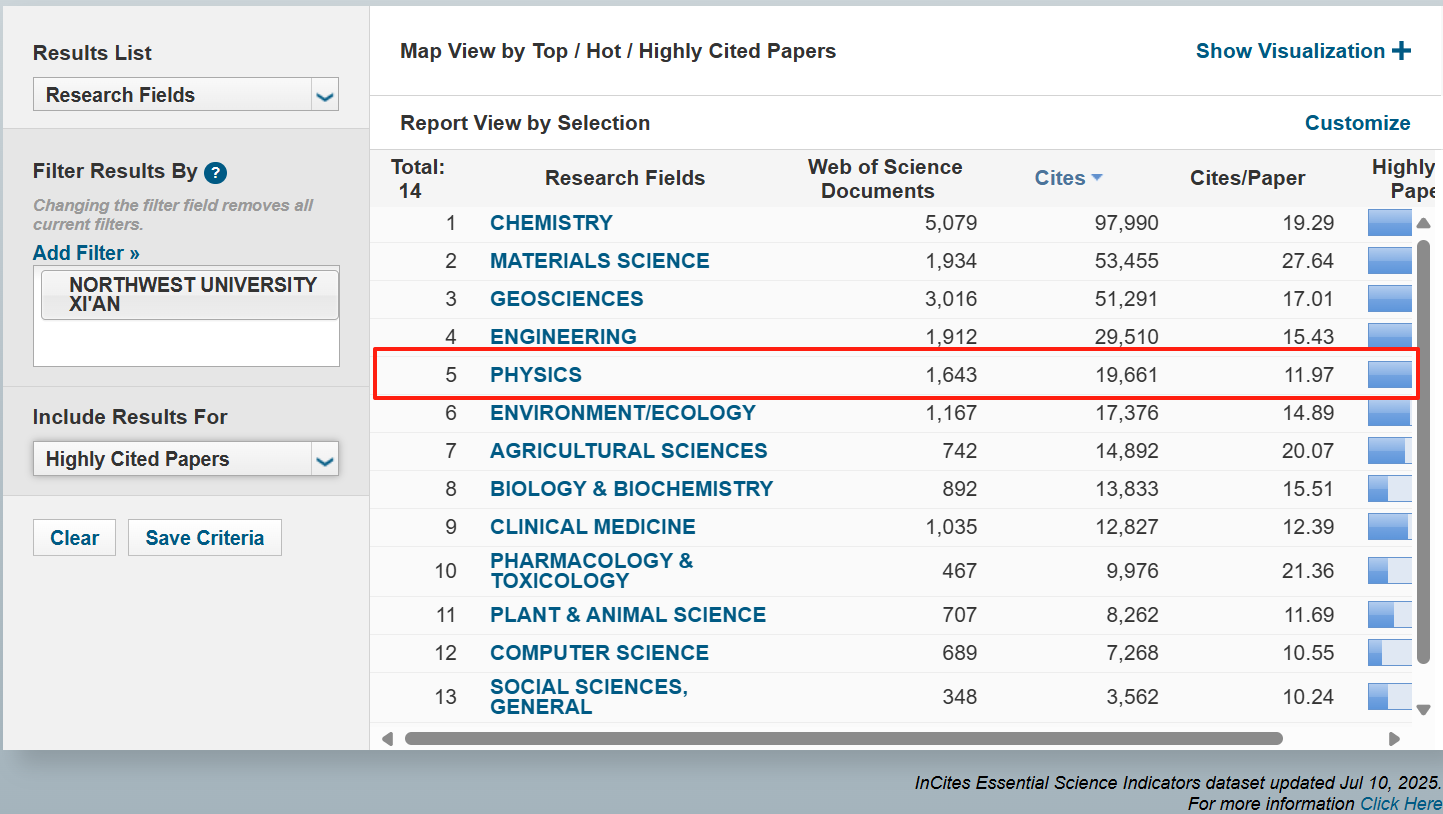Click the Filter Results By help icon

215,172
